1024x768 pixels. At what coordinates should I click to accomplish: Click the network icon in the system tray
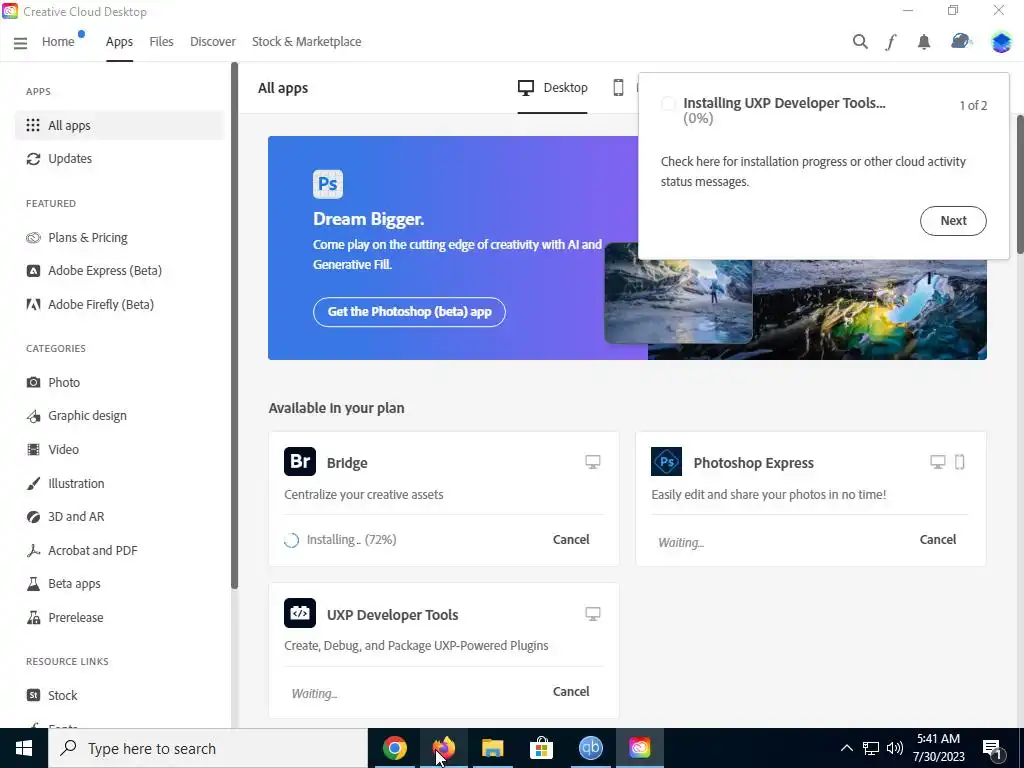pos(871,748)
